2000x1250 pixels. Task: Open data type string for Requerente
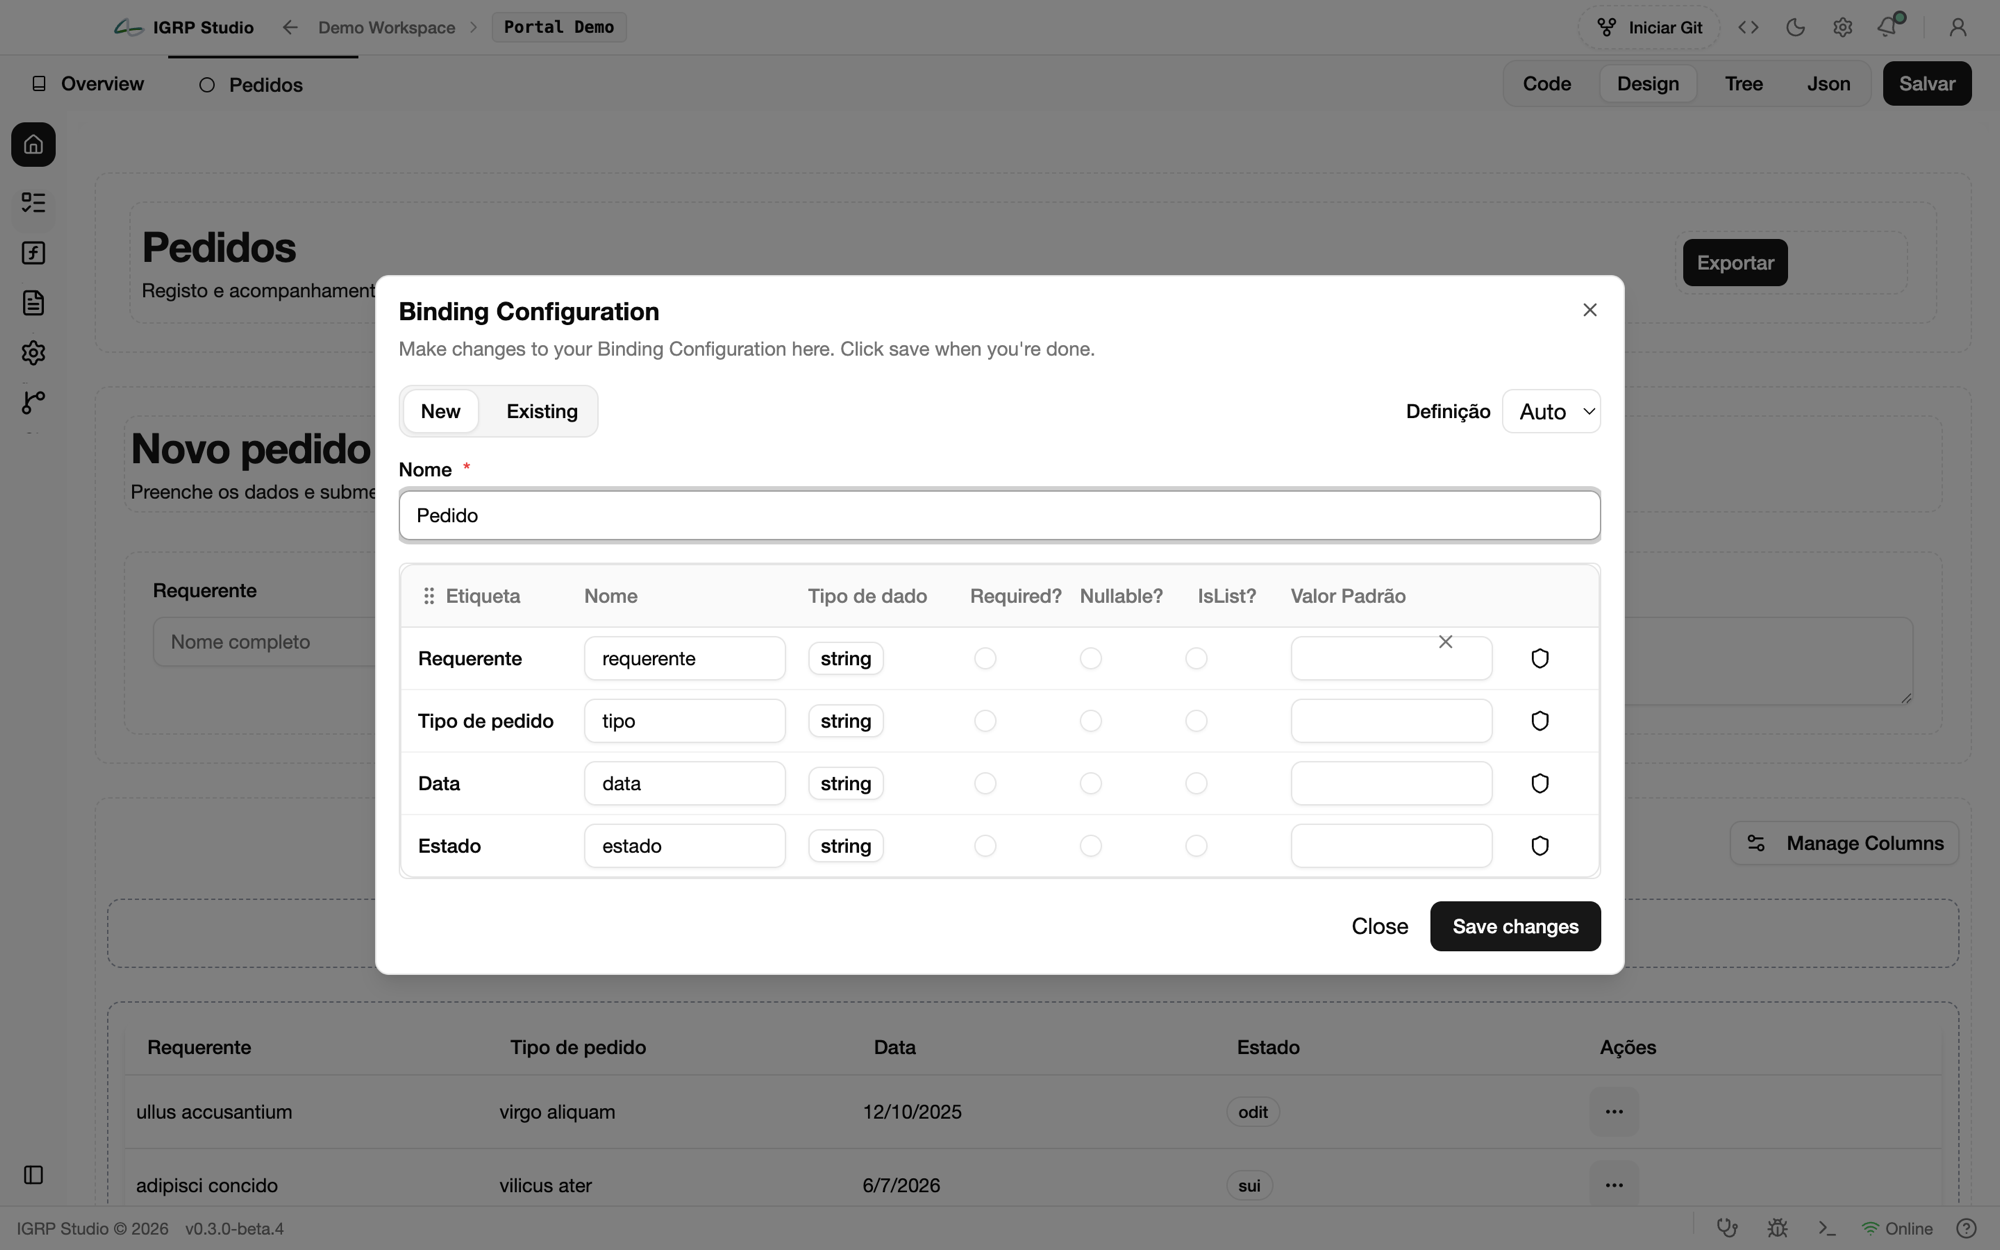tap(846, 658)
